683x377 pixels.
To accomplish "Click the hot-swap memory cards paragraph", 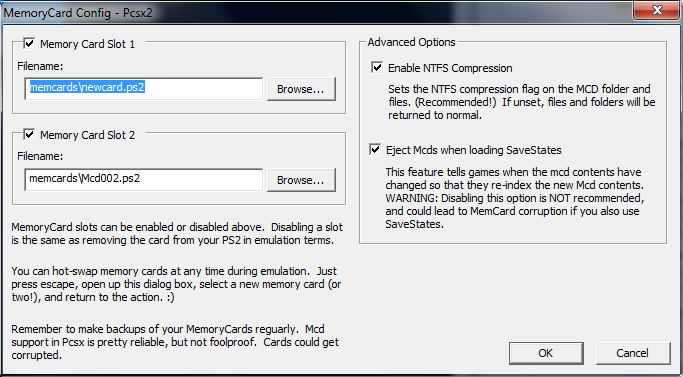I will pyautogui.click(x=177, y=285).
